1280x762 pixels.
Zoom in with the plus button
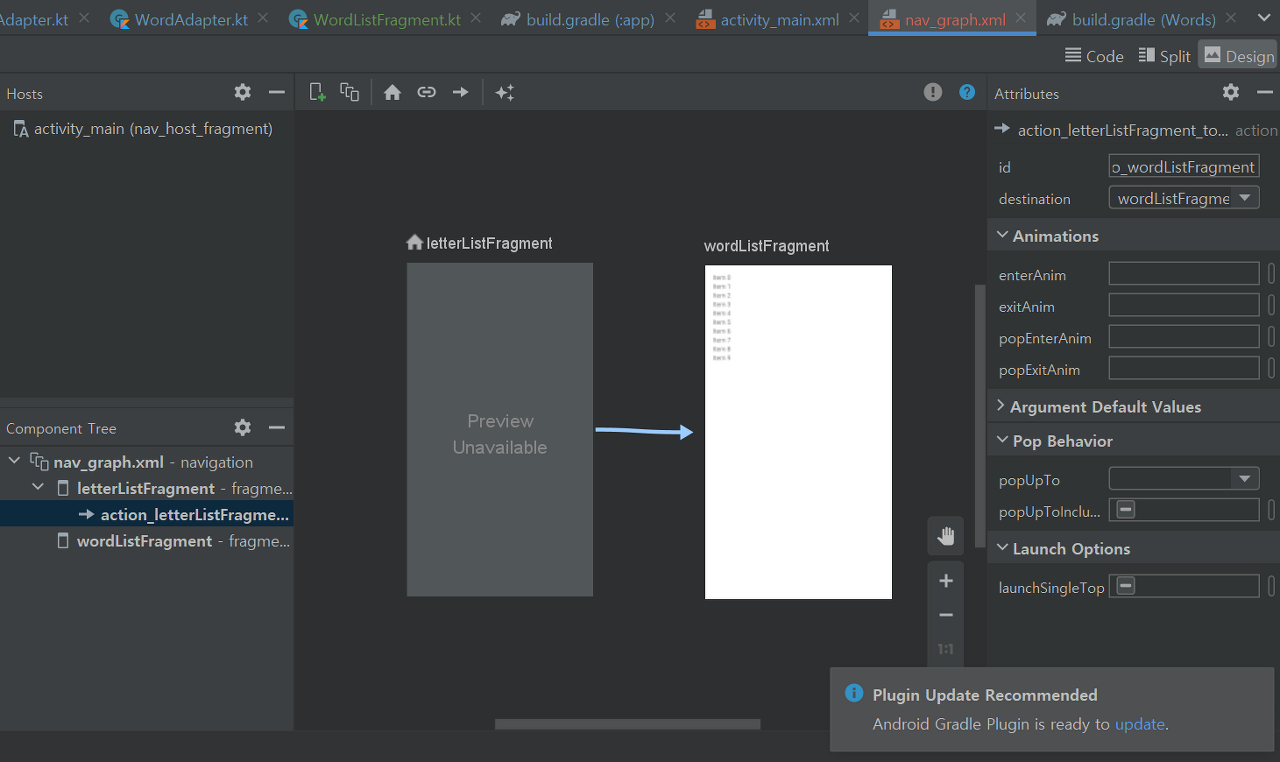click(x=945, y=581)
